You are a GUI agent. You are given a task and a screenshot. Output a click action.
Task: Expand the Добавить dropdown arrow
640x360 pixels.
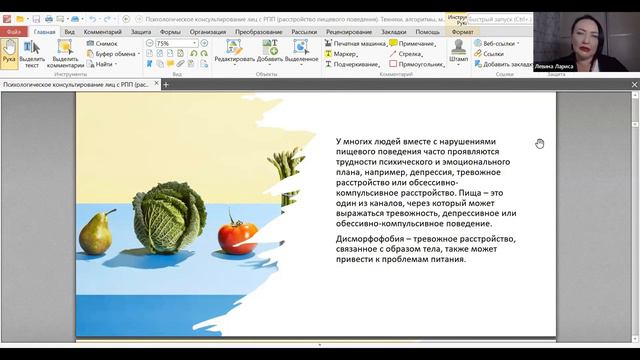pos(270,65)
